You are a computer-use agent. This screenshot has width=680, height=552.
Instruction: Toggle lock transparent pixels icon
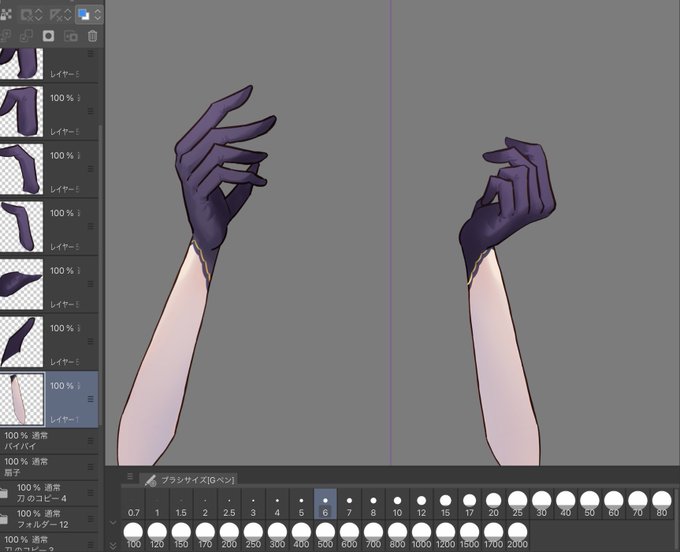click(5, 15)
